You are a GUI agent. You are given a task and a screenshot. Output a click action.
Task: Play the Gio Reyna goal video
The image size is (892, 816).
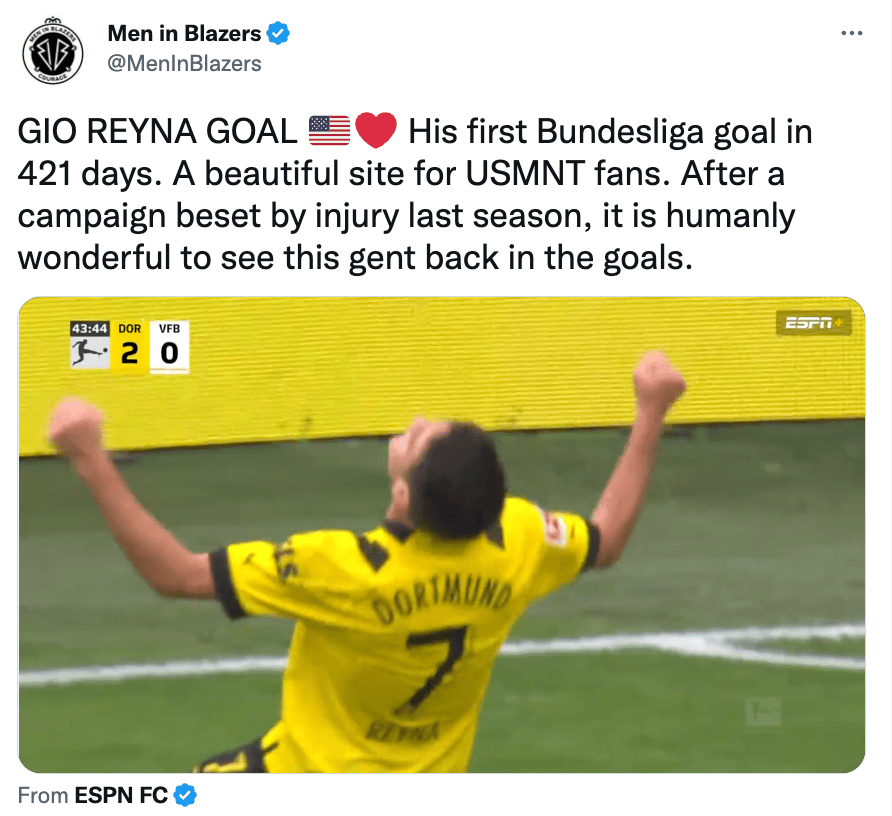coord(441,534)
